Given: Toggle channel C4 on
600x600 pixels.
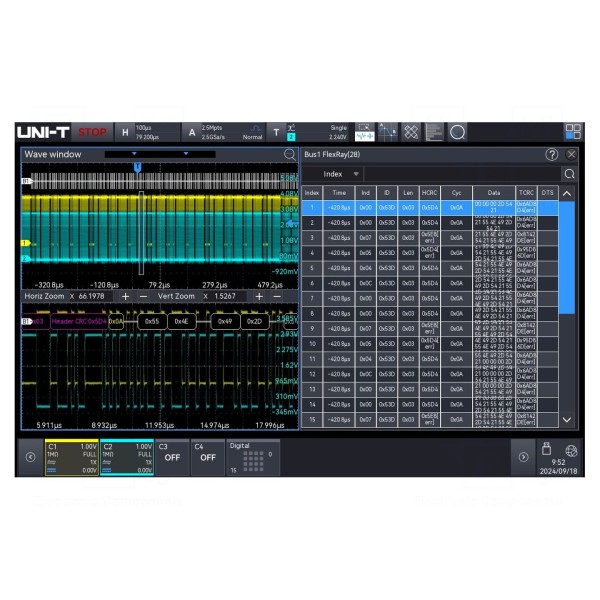Looking at the screenshot, I should click(207, 456).
